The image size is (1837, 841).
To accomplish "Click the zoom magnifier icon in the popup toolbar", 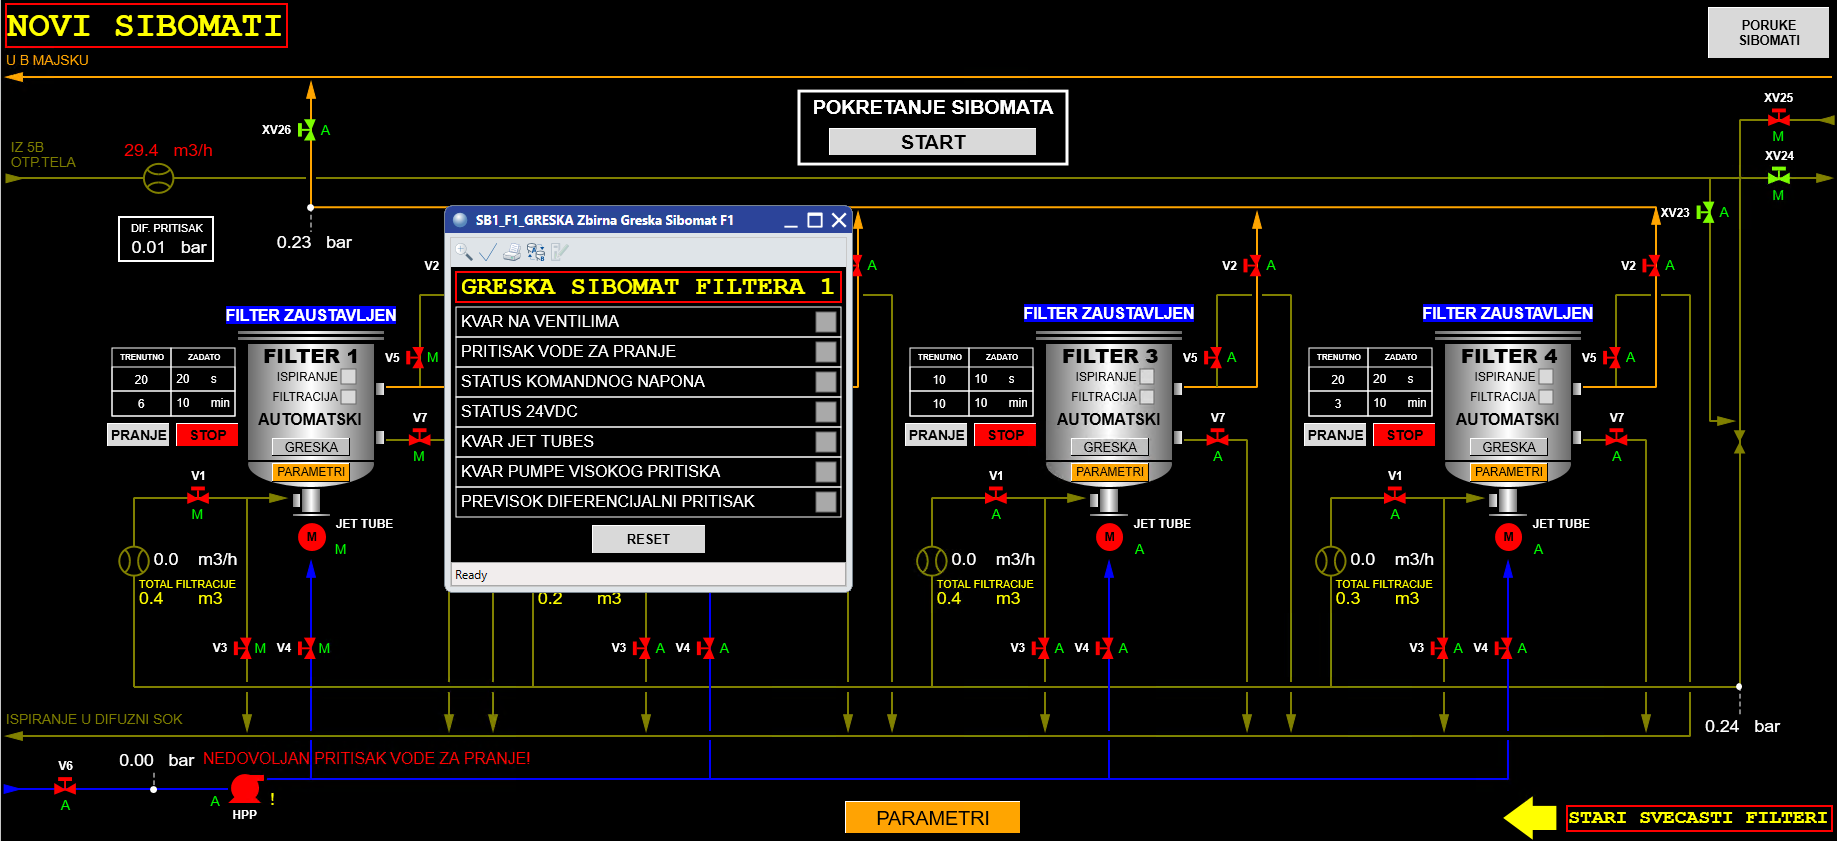I will 463,251.
